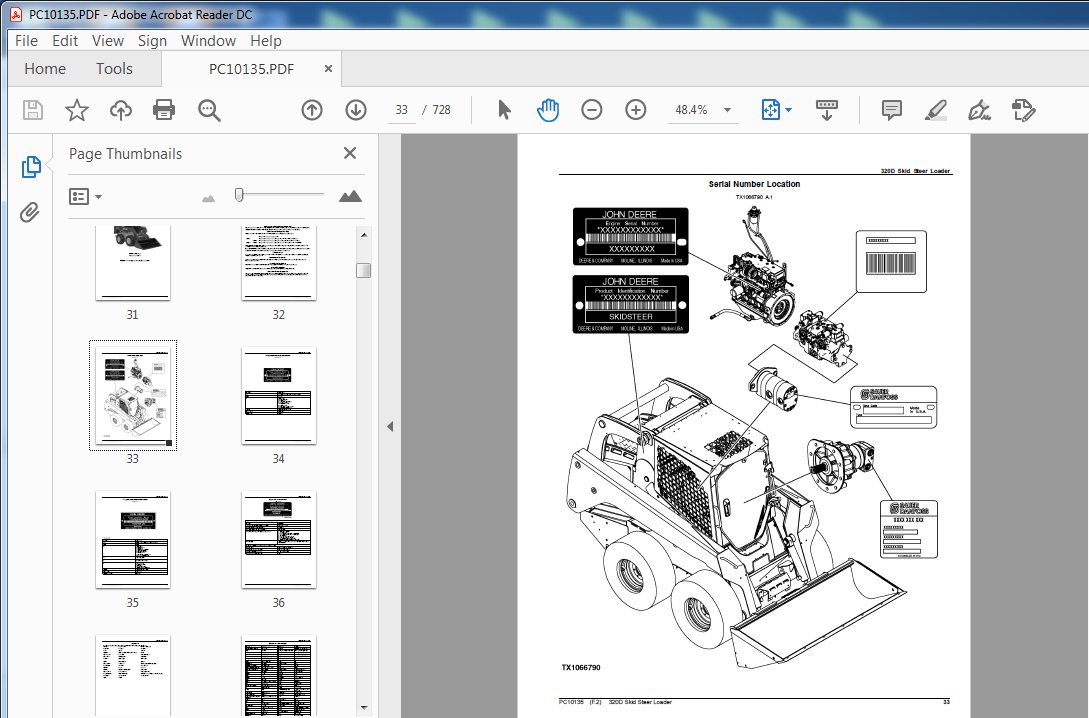Open the zoom percentage dropdown arrow
This screenshot has width=1089, height=718.
[727, 110]
